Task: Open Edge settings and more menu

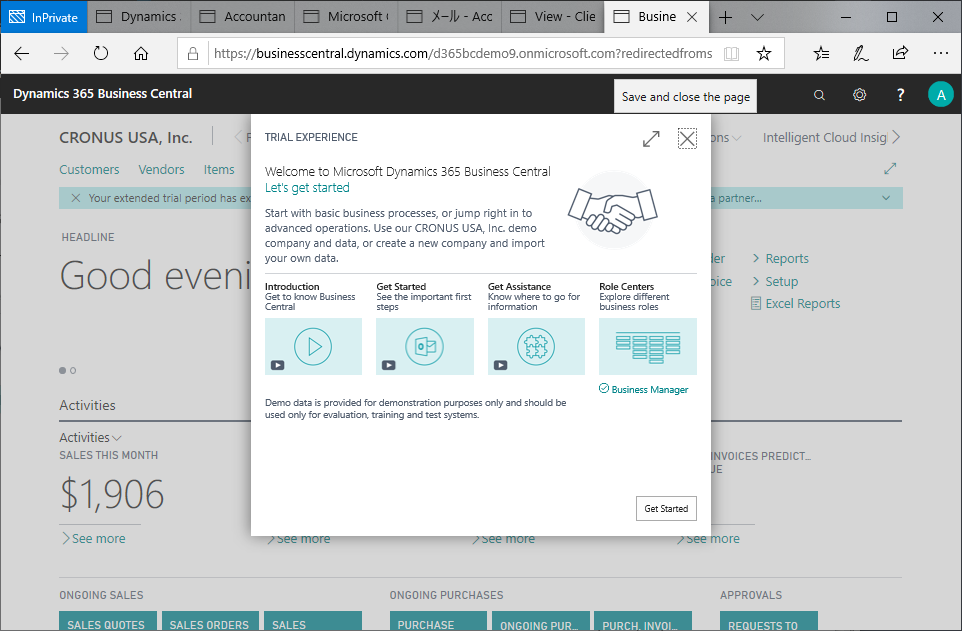Action: click(941, 54)
